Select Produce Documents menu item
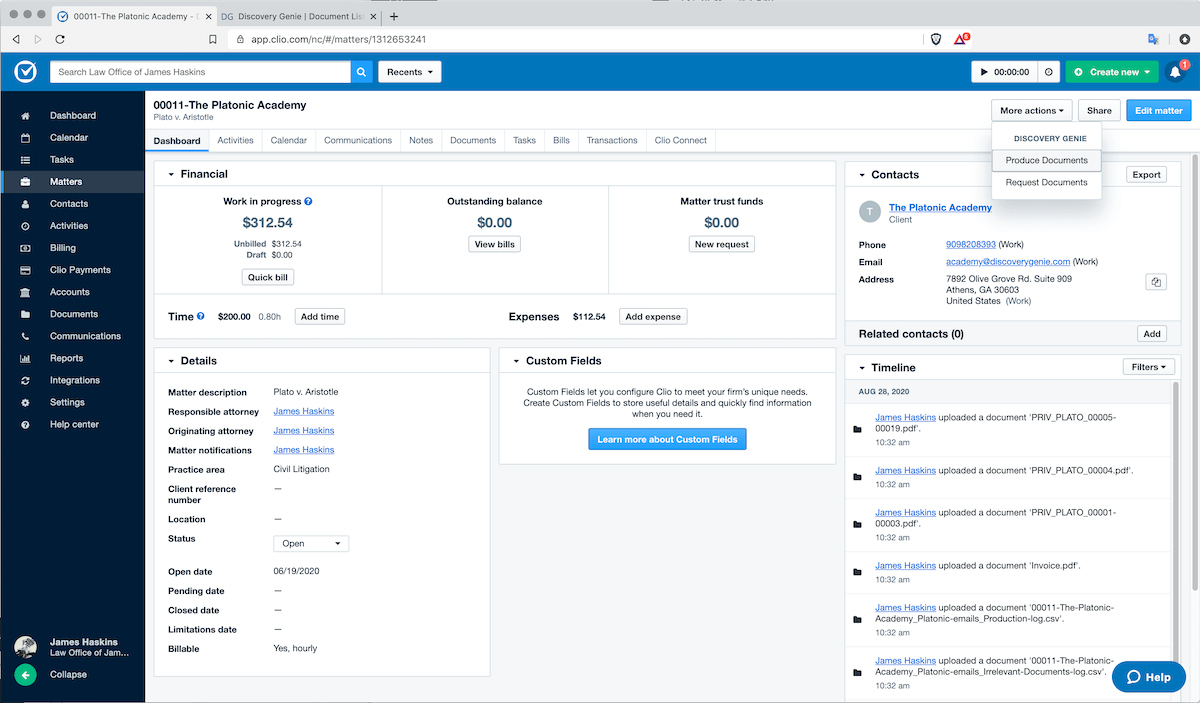 click(x=1047, y=160)
